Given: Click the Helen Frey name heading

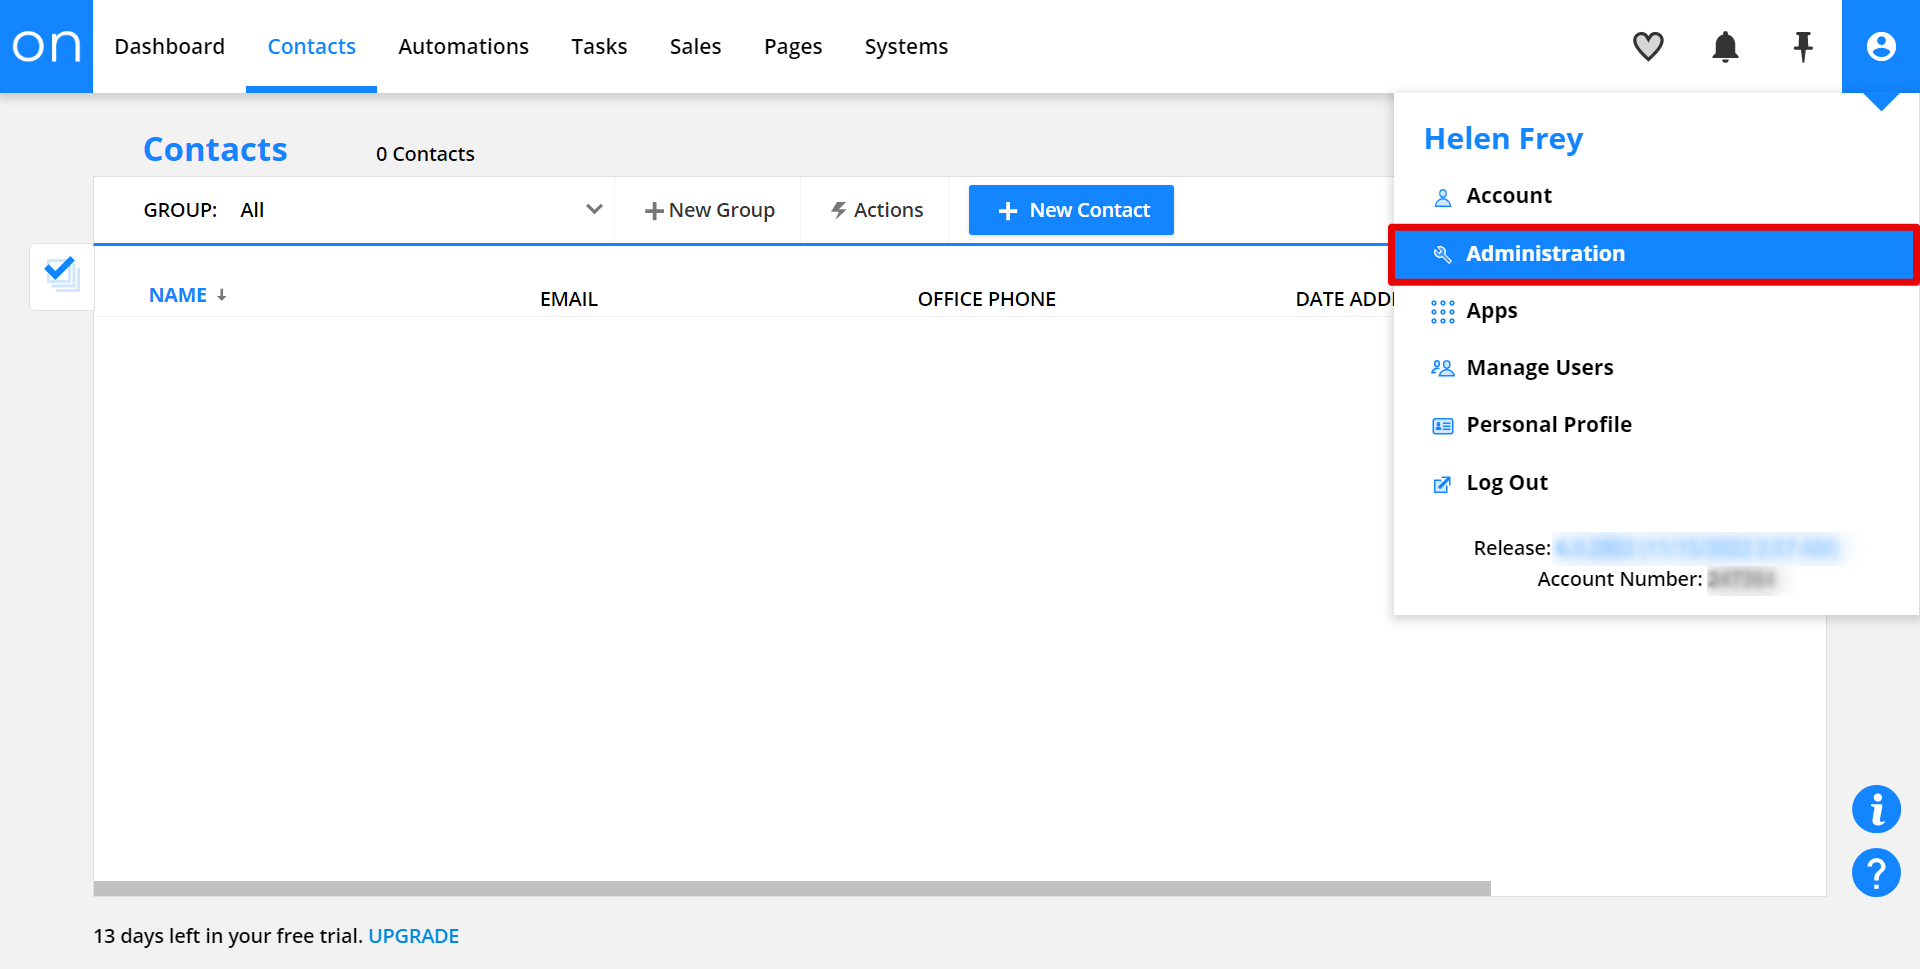Looking at the screenshot, I should (1503, 139).
